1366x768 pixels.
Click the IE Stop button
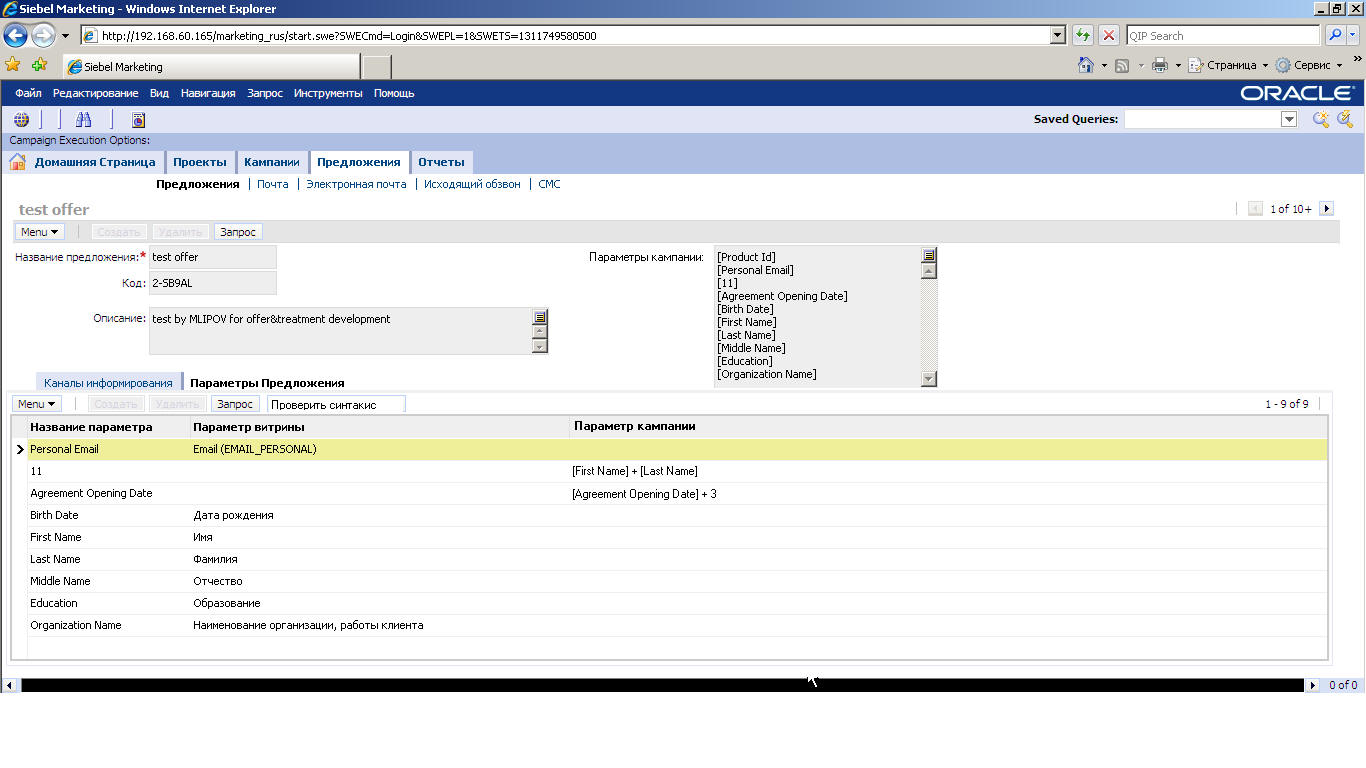(1109, 35)
